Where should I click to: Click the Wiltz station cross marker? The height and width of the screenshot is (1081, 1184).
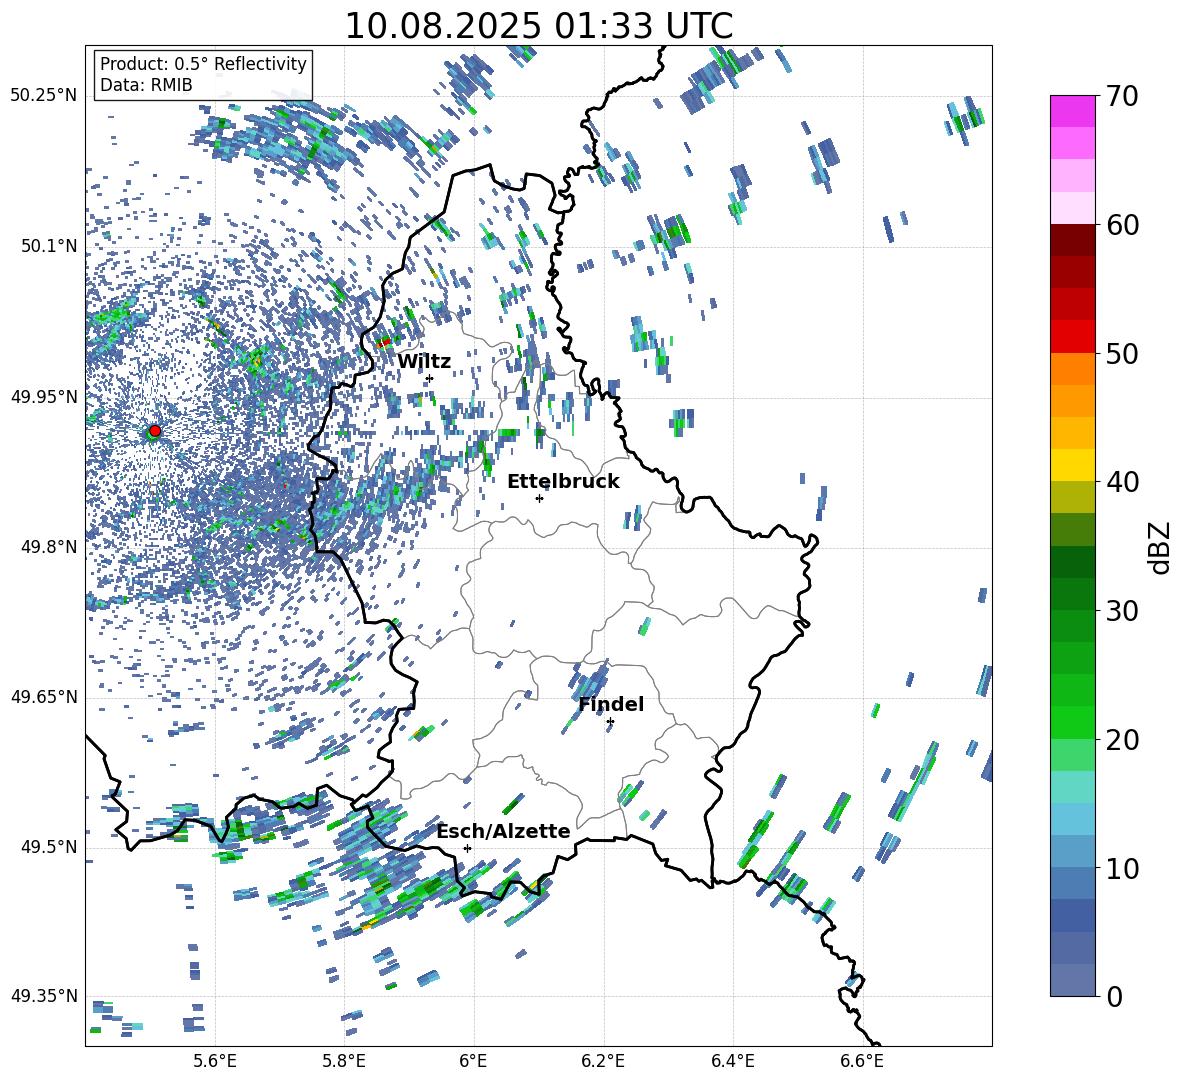(x=429, y=378)
